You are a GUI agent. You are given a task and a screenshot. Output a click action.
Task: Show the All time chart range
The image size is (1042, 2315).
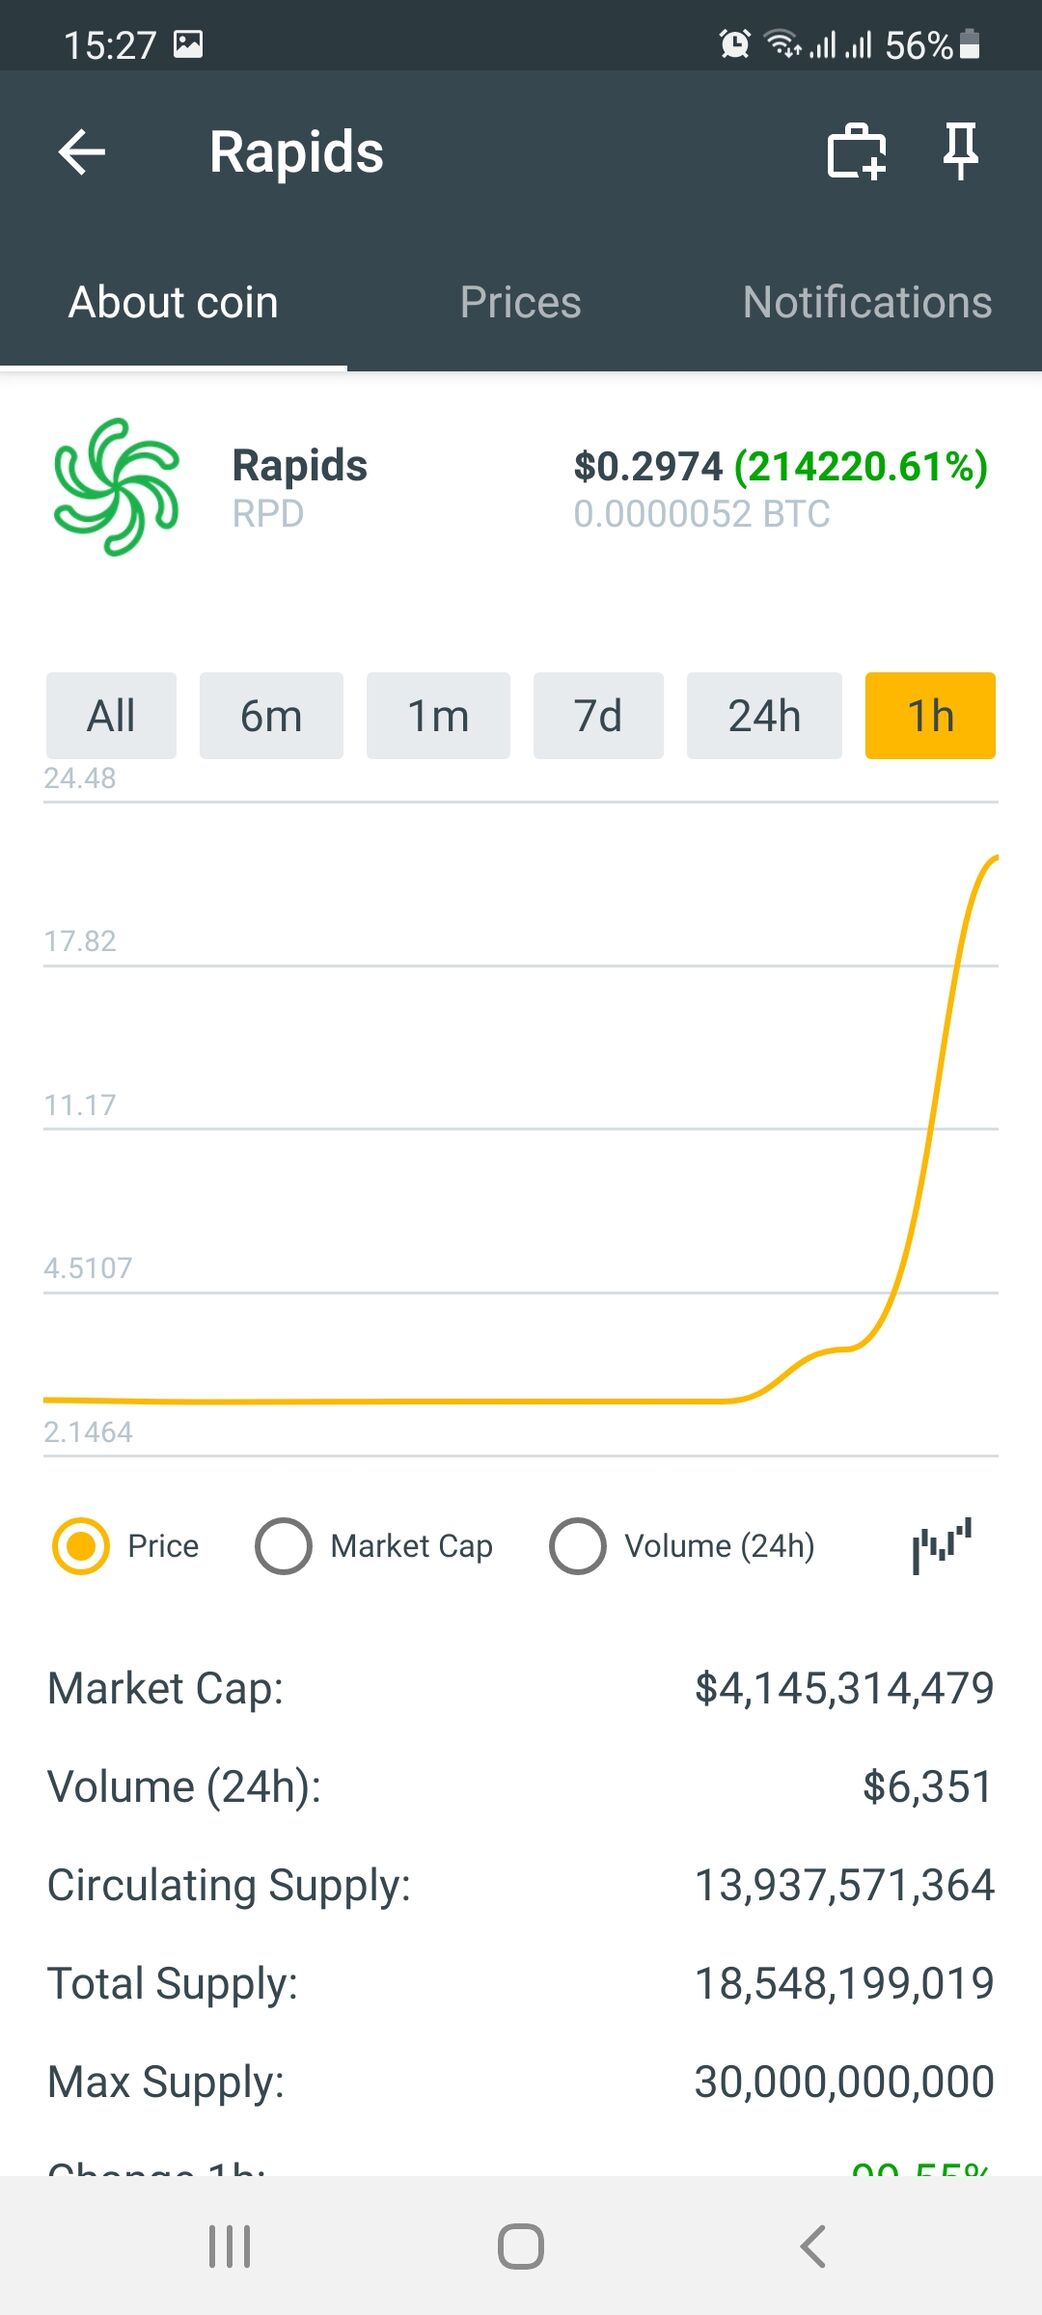[111, 716]
